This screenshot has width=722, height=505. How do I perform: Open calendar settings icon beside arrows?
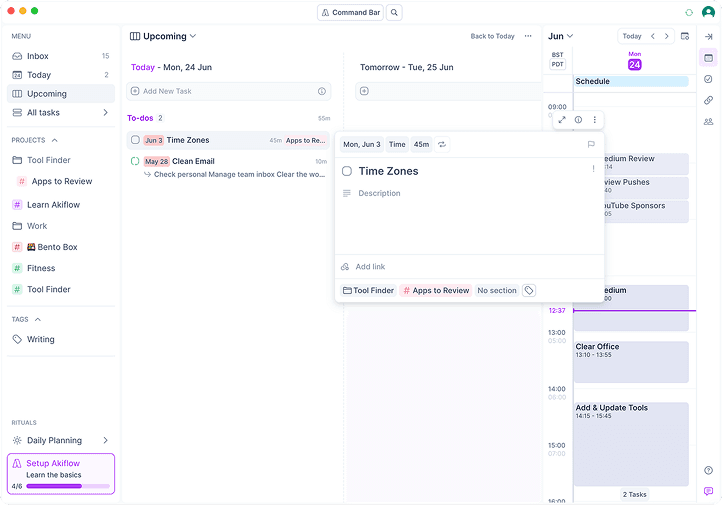[x=685, y=36]
